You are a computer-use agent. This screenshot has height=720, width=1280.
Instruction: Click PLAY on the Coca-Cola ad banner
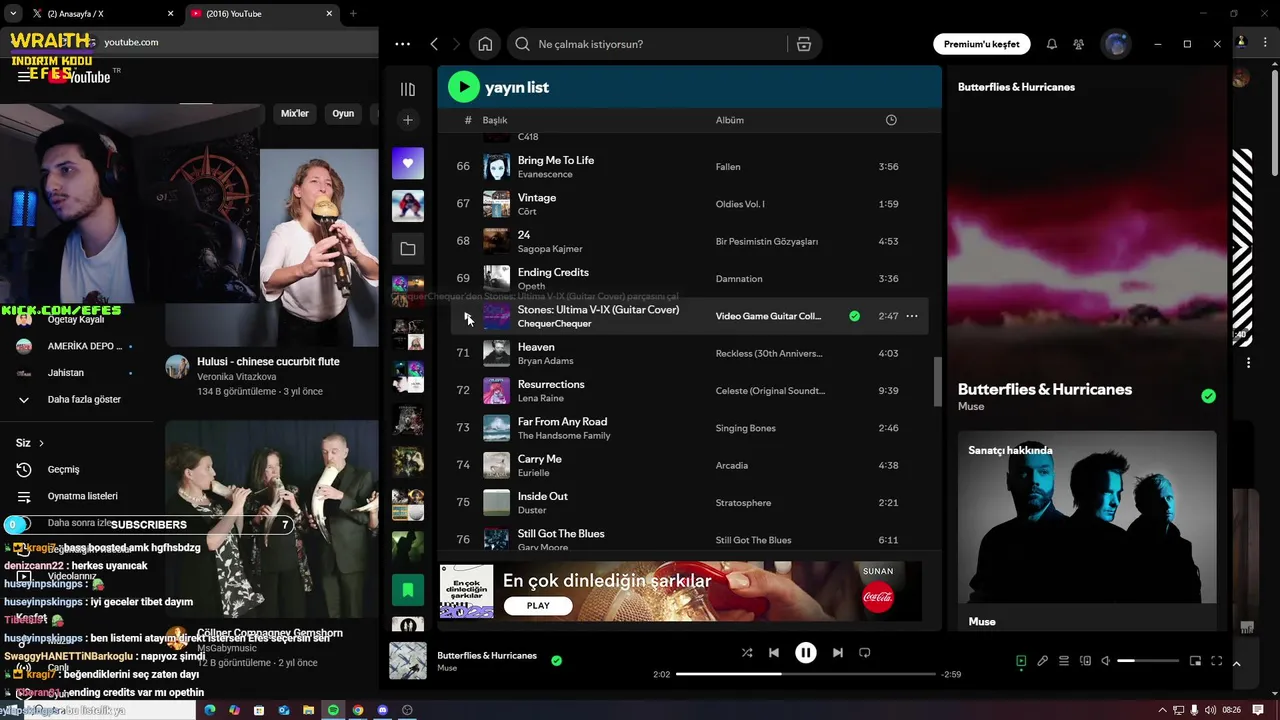click(x=538, y=605)
